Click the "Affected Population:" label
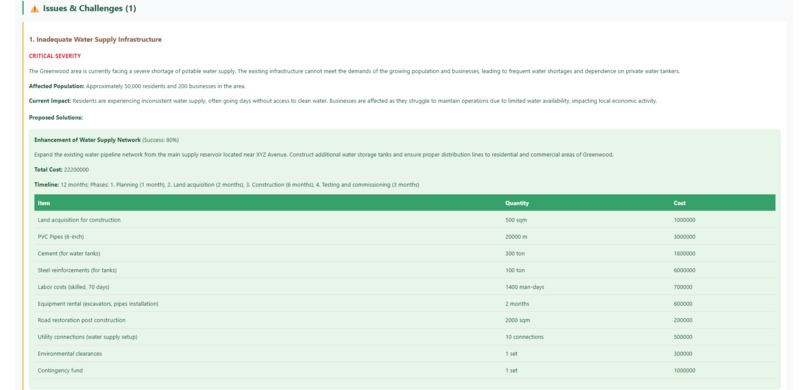806x390 pixels. coord(57,86)
